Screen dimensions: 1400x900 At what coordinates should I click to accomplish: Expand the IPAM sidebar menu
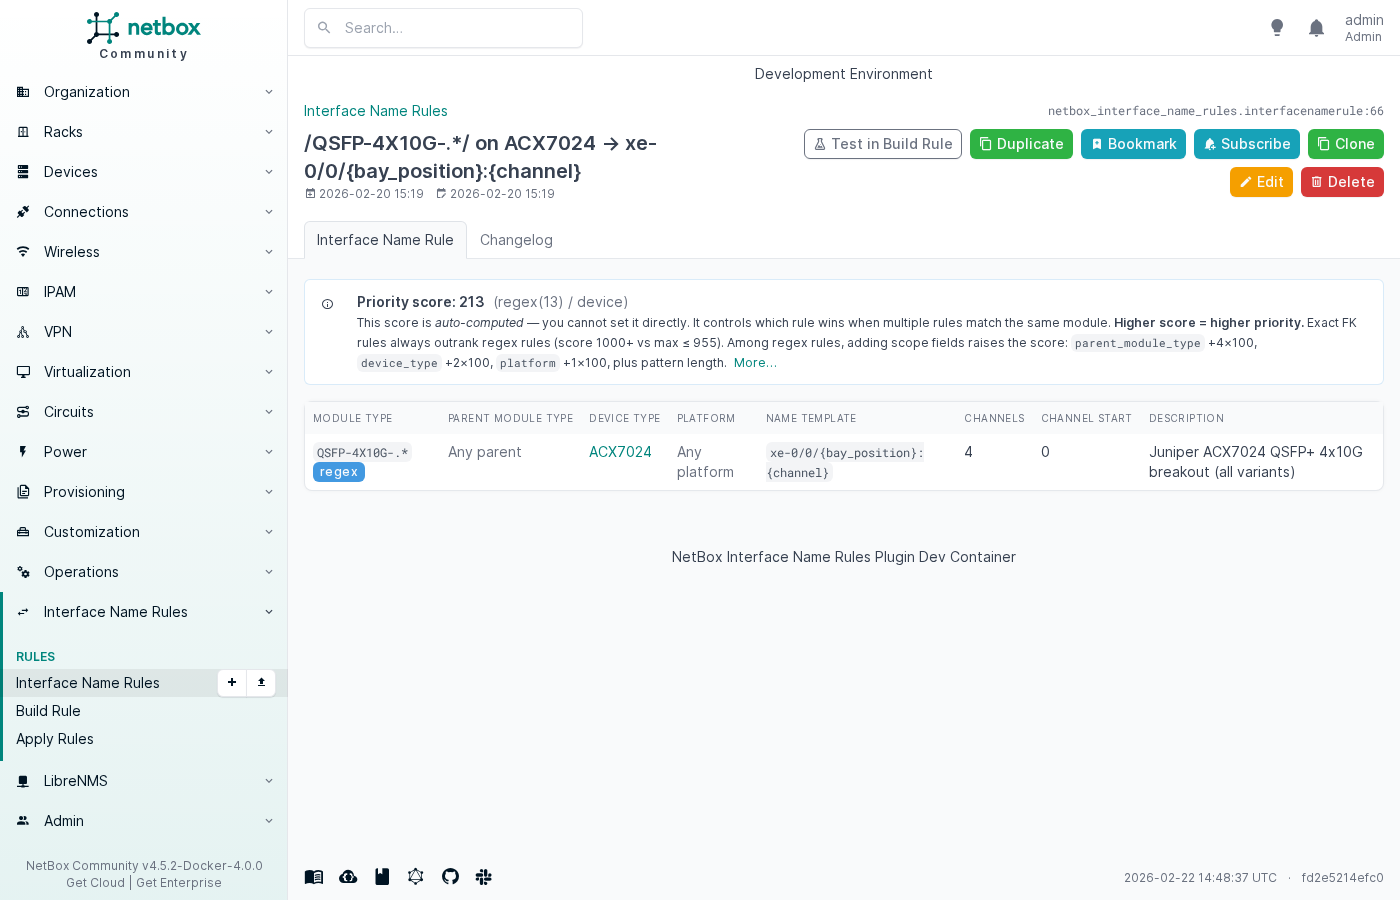pyautogui.click(x=144, y=292)
